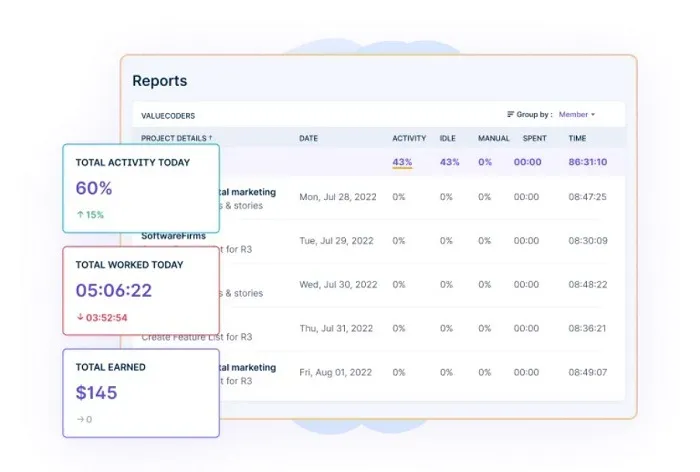Click the MANUAL column header

[493, 138]
